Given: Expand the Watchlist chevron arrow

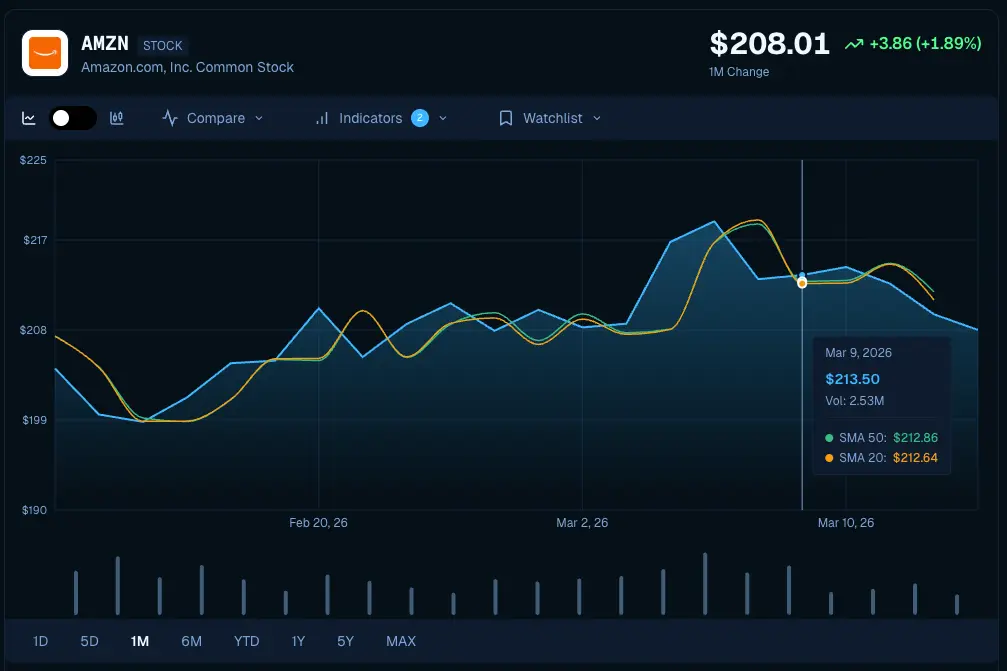Looking at the screenshot, I should click(x=597, y=118).
